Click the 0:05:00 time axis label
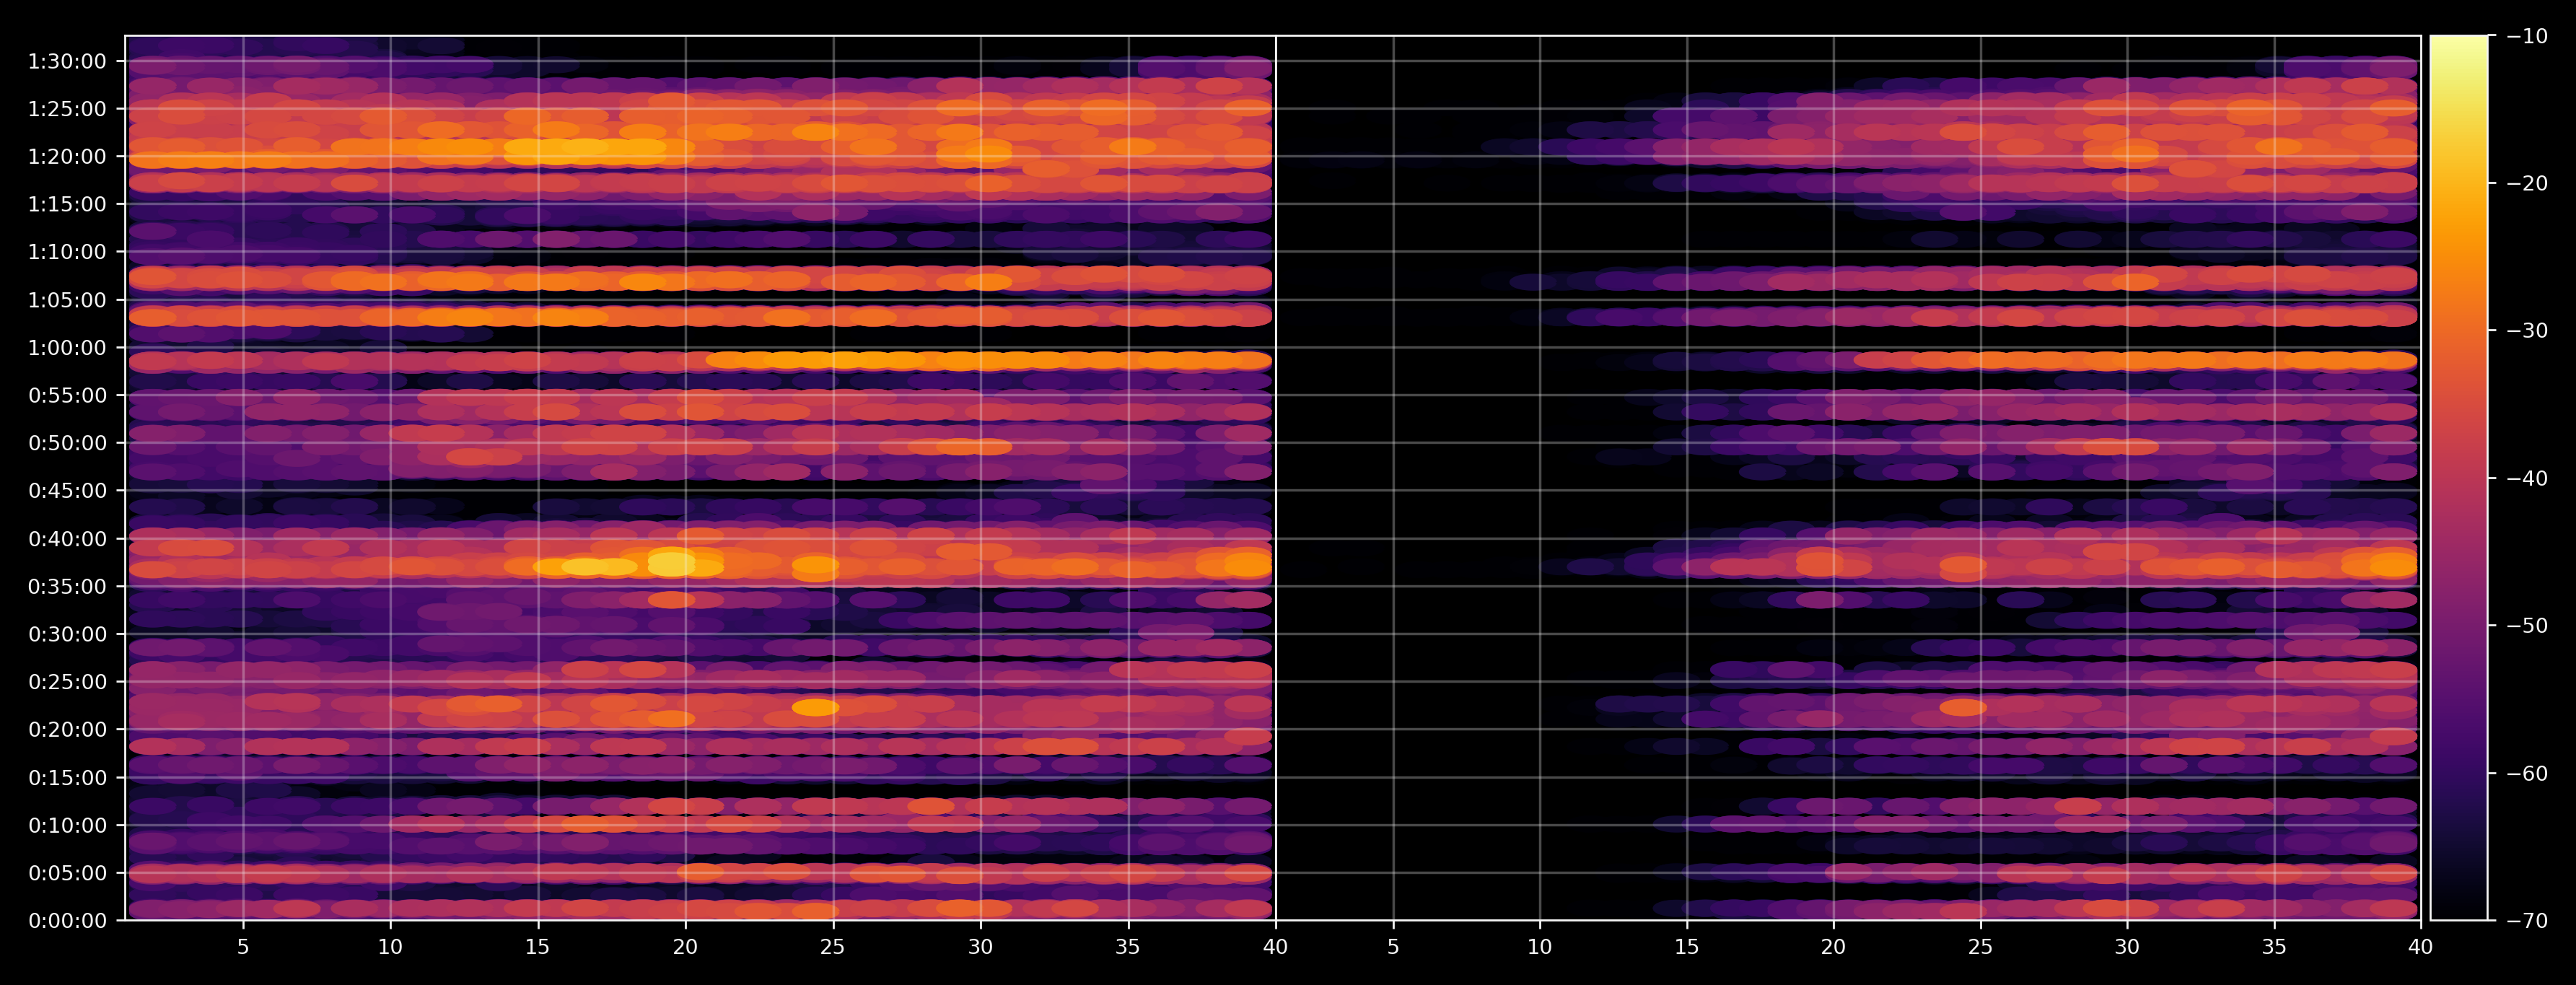 67,873
